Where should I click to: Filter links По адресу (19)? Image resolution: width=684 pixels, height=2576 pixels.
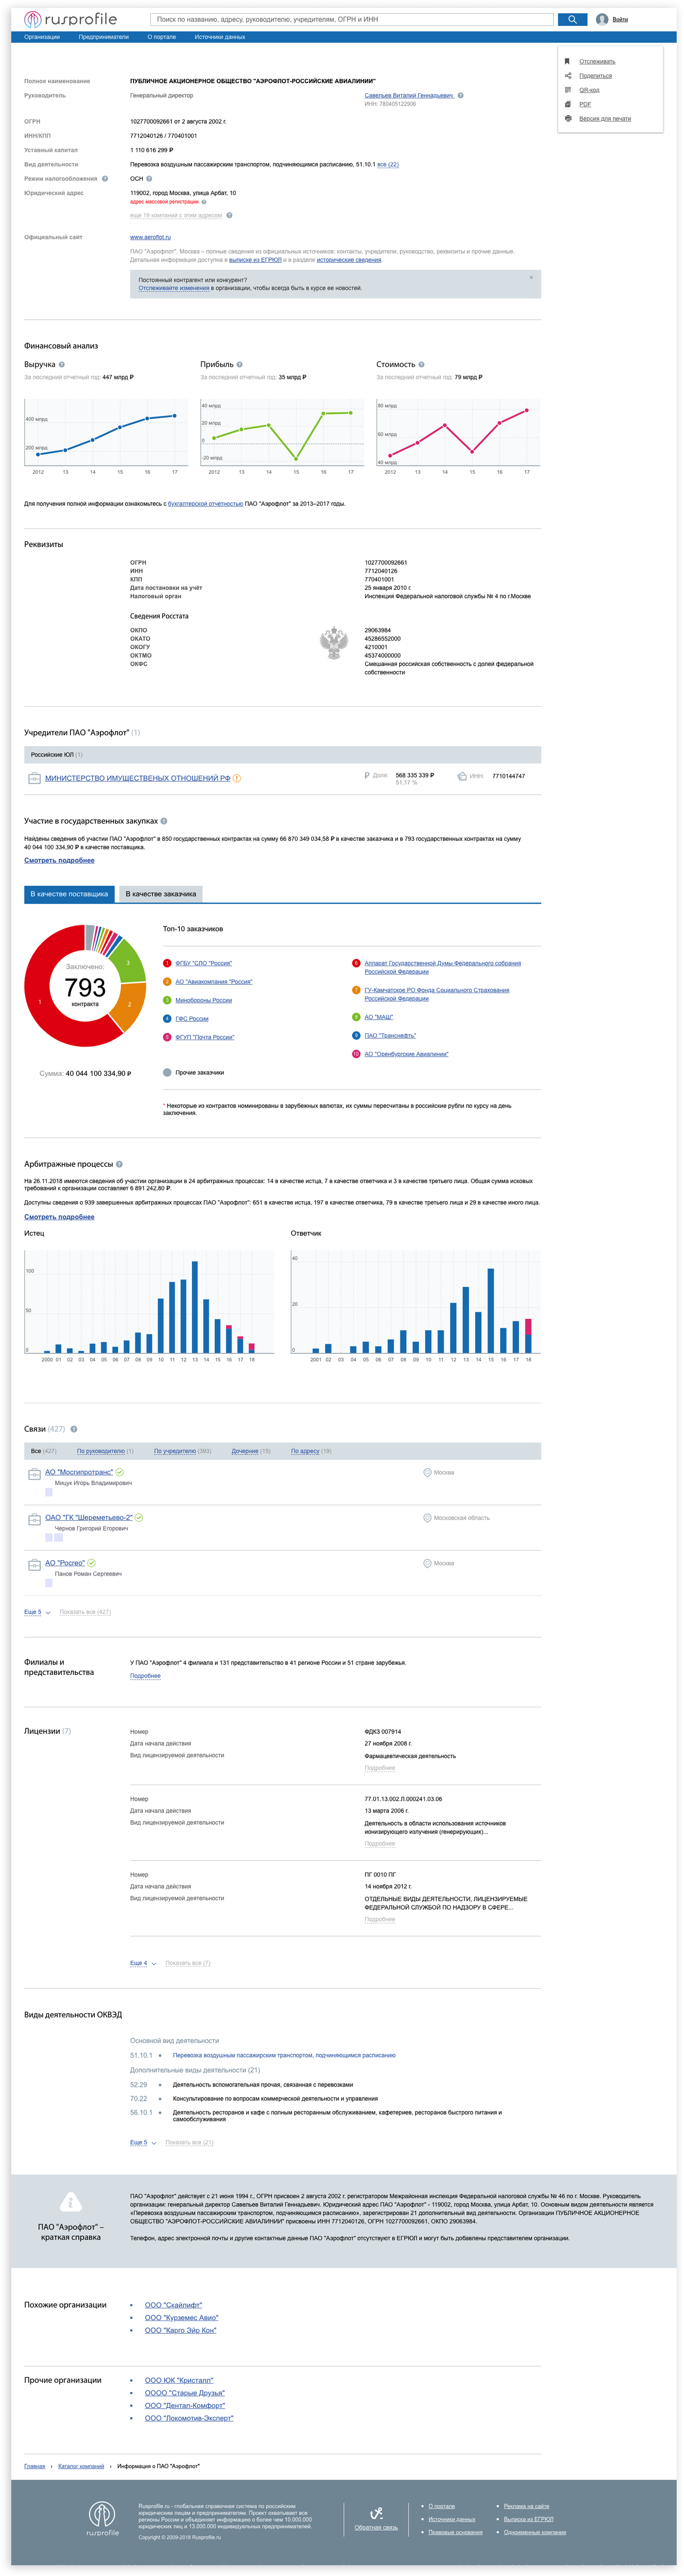point(311,1451)
